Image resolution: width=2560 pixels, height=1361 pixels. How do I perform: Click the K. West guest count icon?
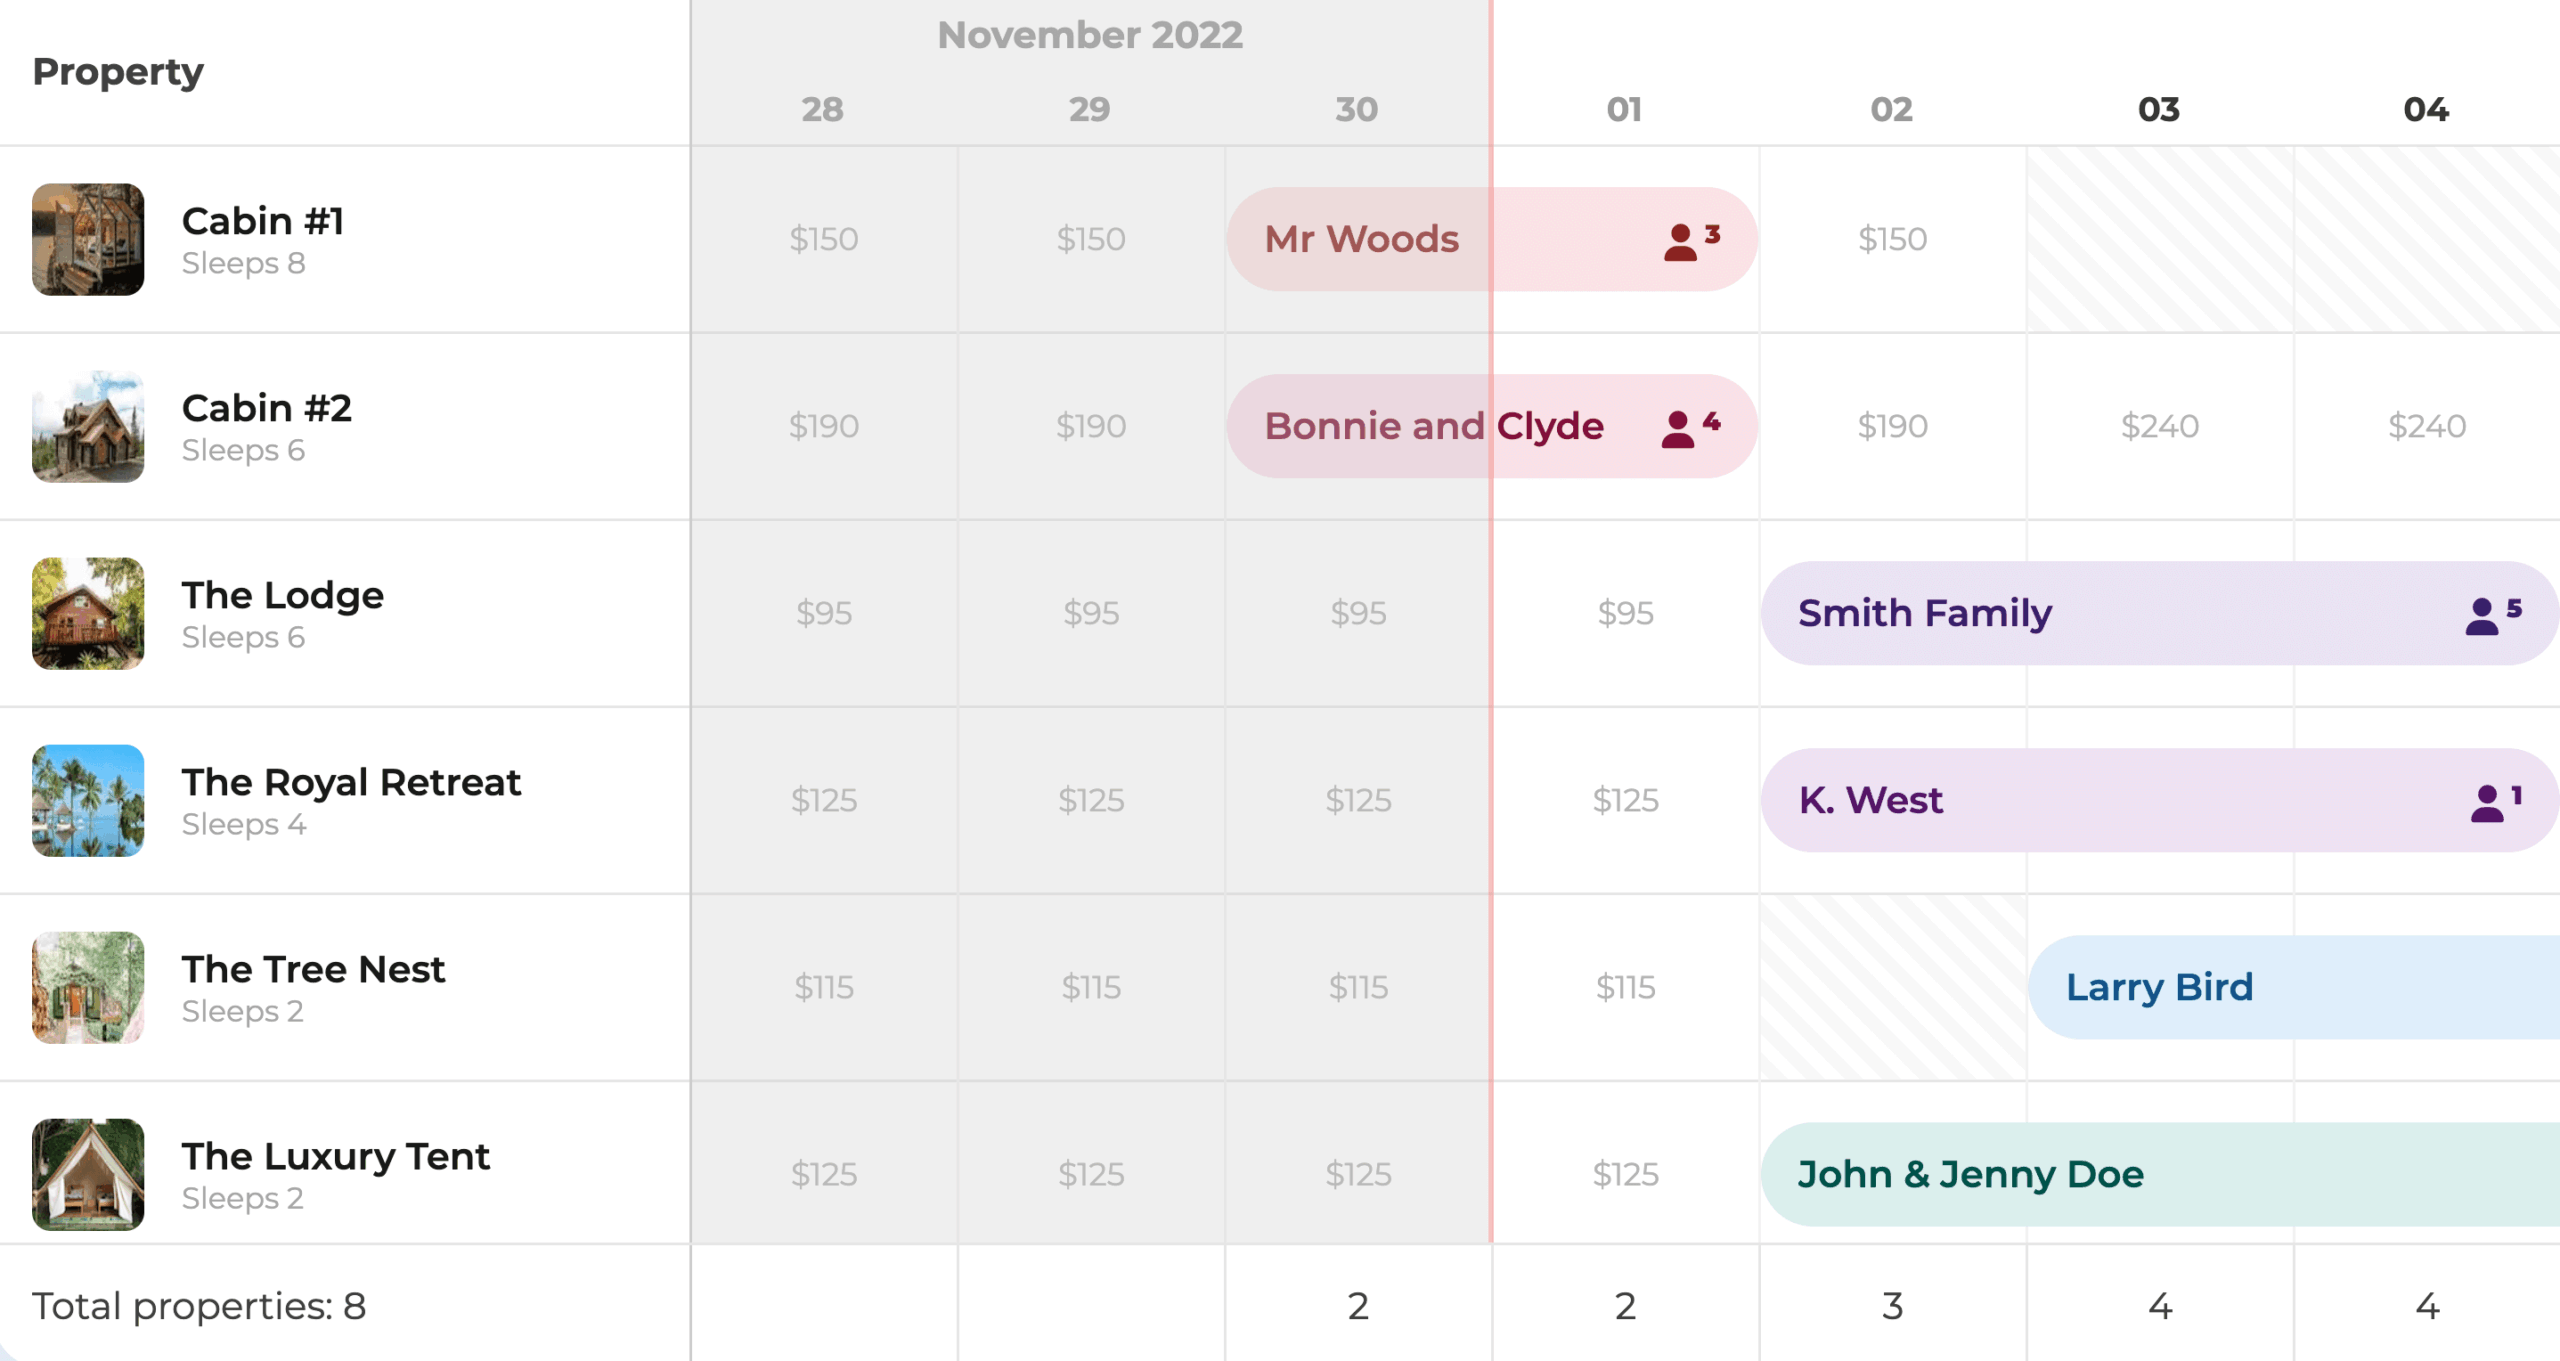tap(2495, 802)
